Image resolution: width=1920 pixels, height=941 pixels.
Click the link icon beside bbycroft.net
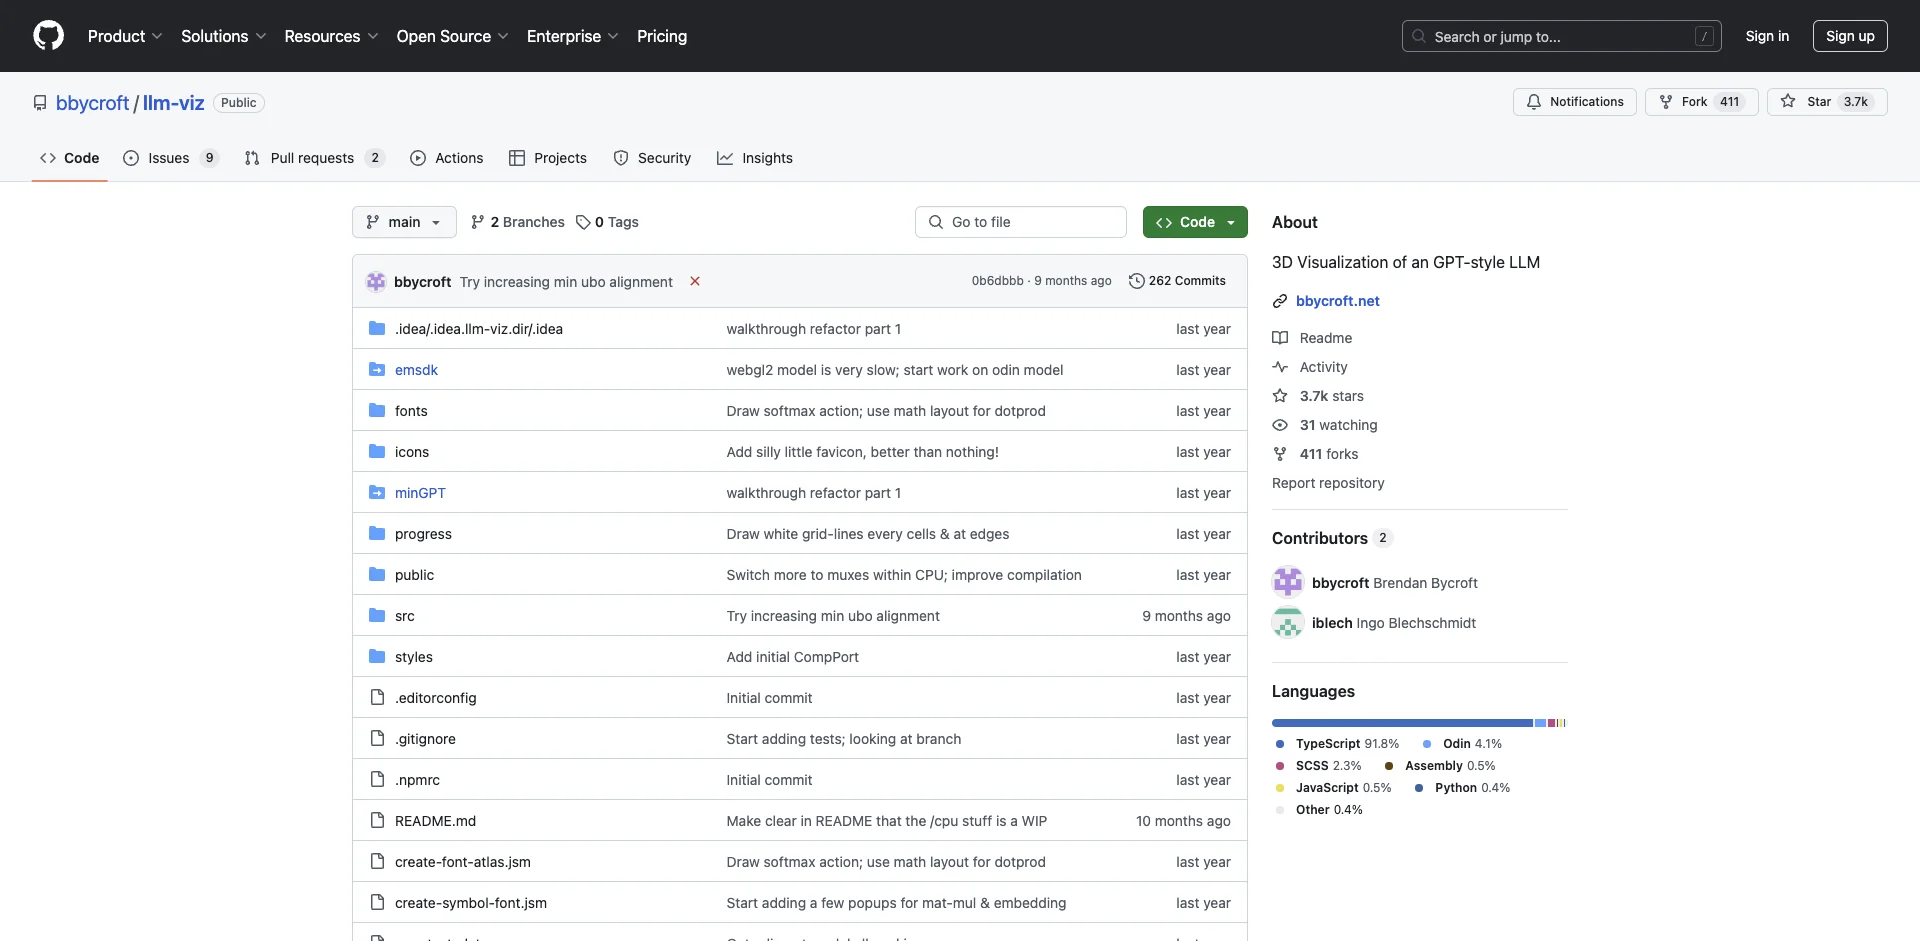pos(1280,301)
